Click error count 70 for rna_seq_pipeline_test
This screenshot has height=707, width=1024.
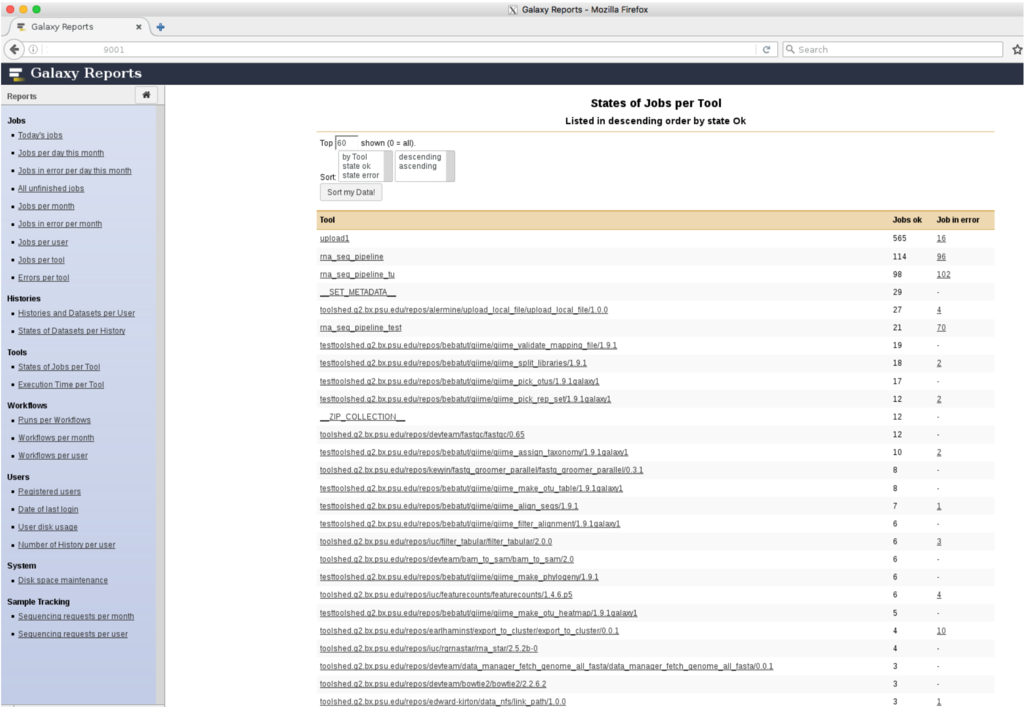point(941,328)
